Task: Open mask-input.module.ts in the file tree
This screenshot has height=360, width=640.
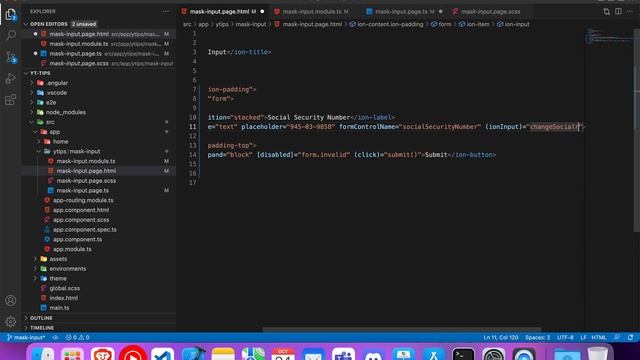Action: 86,161
